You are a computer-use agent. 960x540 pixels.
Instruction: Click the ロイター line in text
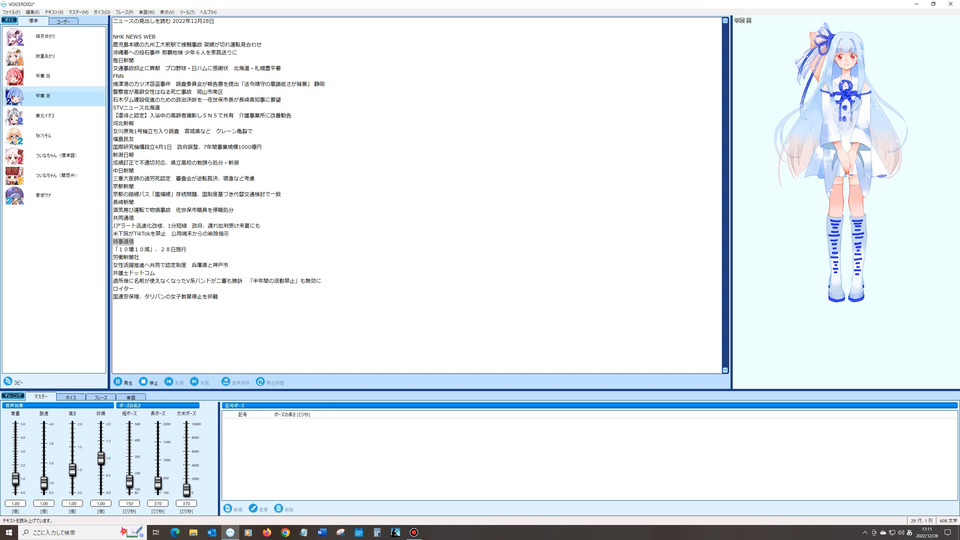coord(123,288)
